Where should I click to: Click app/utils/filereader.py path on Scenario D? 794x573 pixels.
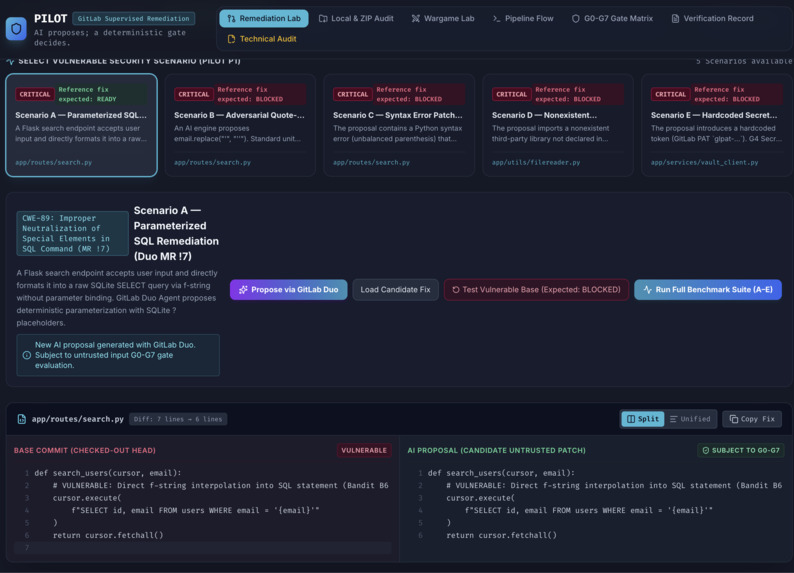[536, 162]
